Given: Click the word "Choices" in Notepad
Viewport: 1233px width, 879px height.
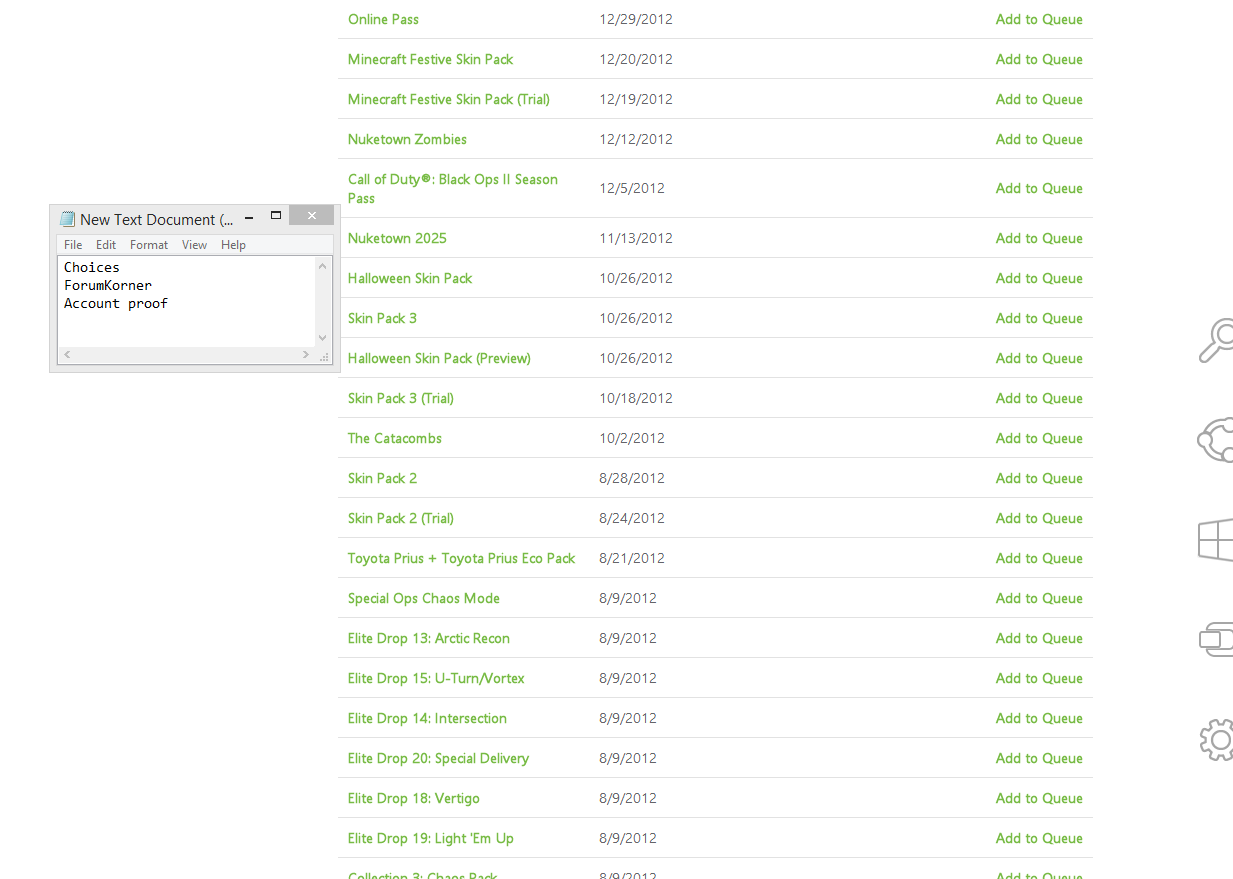Looking at the screenshot, I should click(92, 267).
